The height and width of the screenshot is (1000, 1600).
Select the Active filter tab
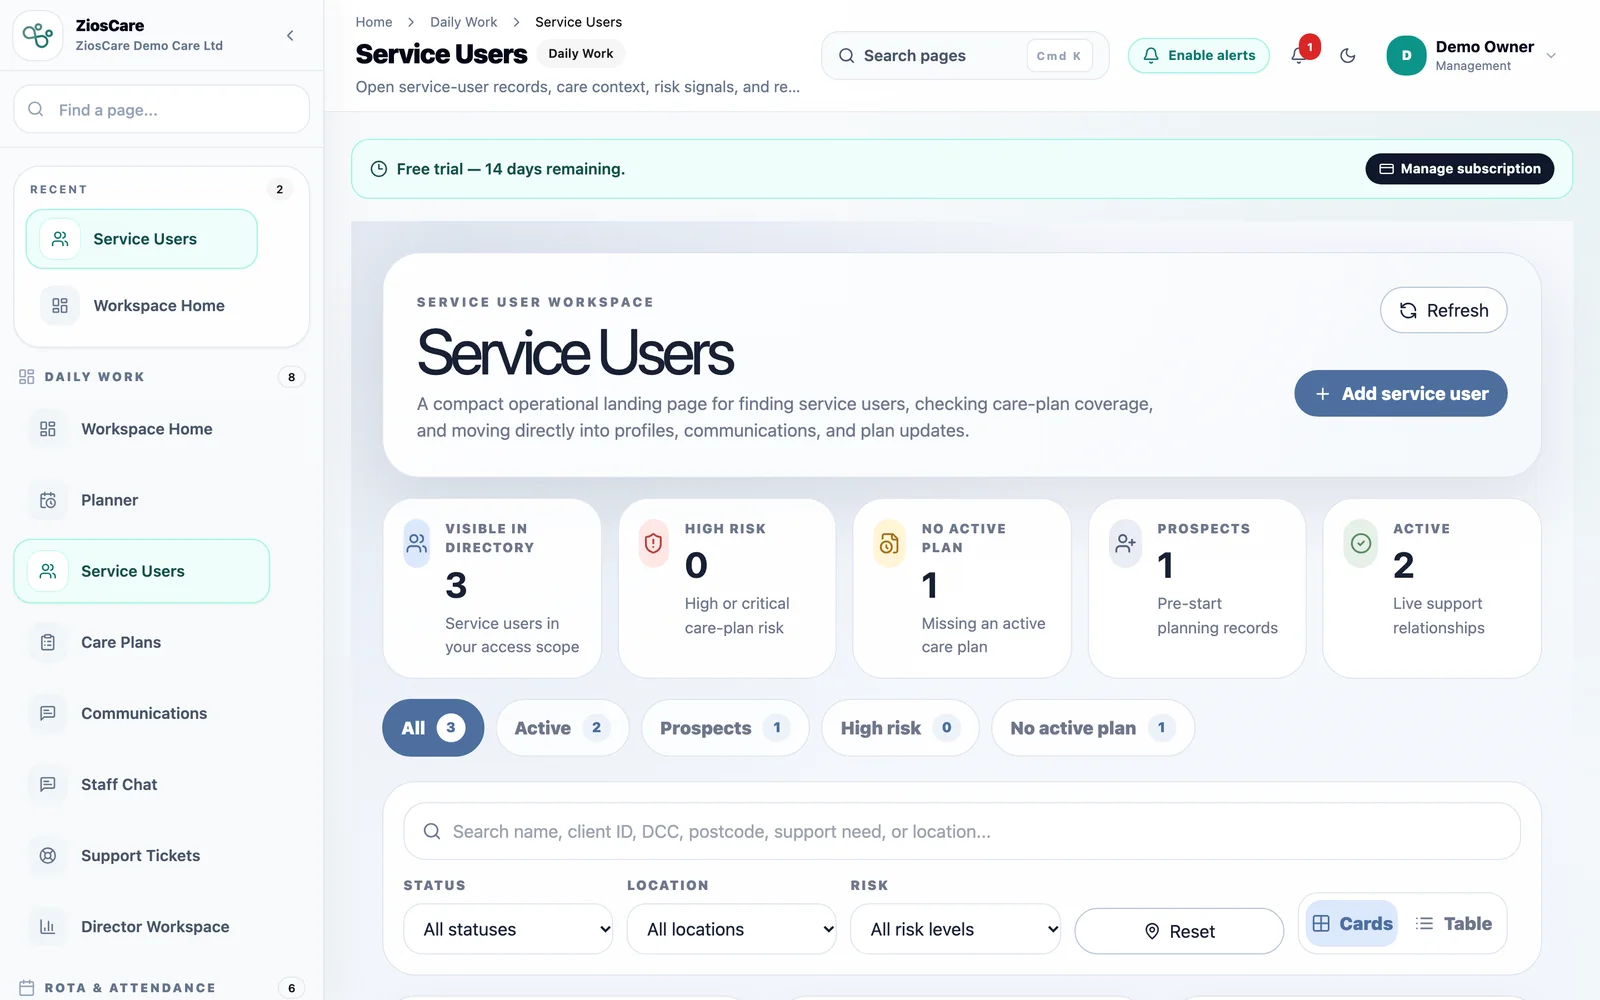click(562, 728)
